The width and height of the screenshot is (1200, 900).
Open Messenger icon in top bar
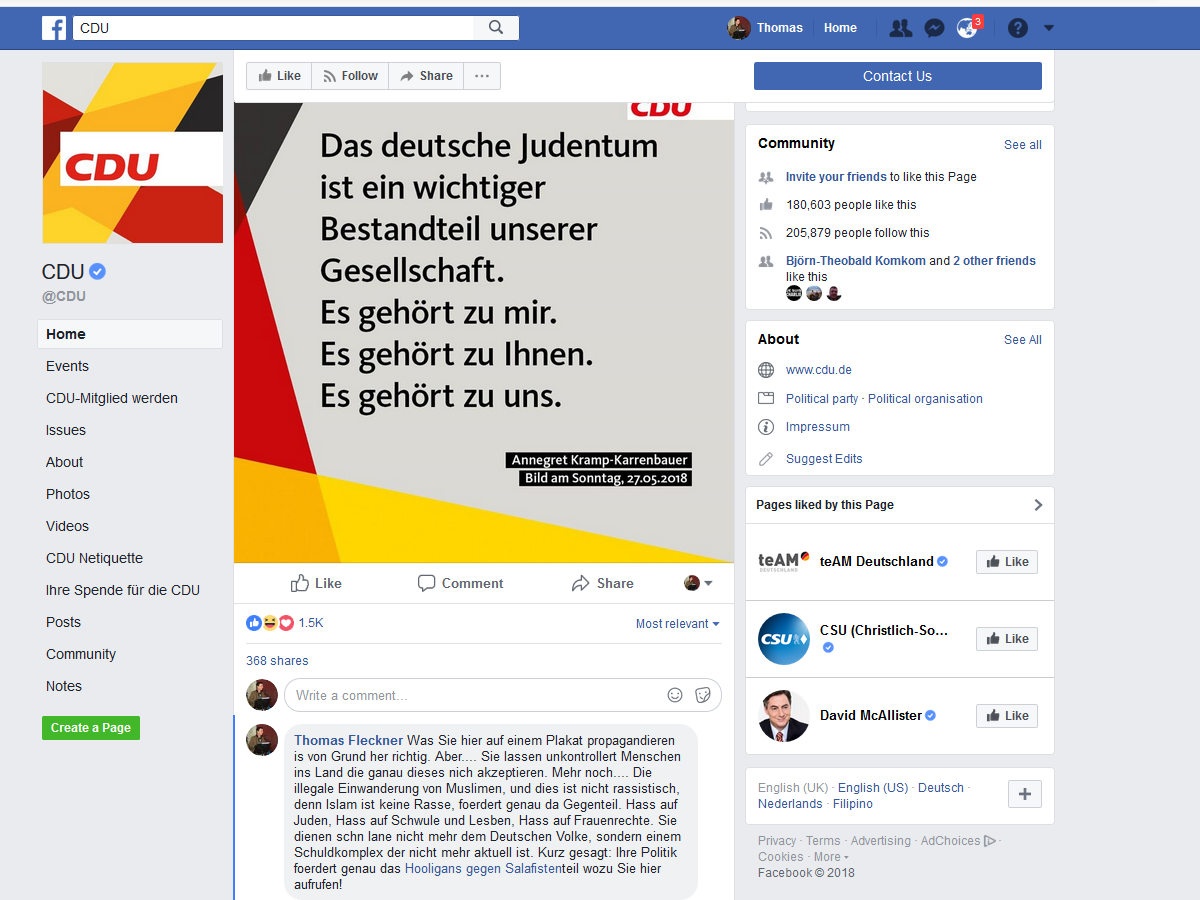(934, 28)
